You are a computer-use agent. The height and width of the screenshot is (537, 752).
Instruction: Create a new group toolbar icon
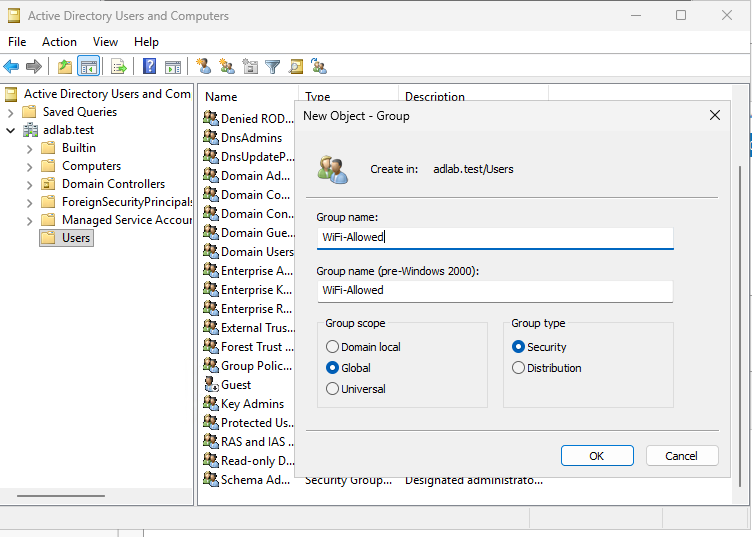[x=226, y=66]
